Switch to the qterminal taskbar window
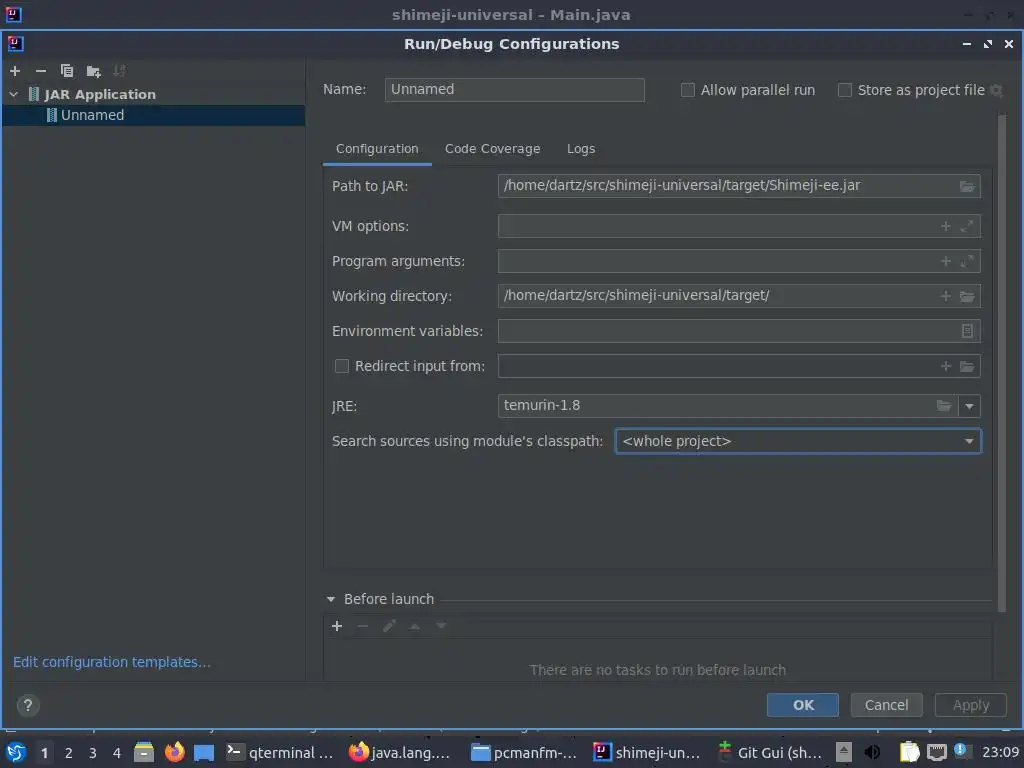Image resolution: width=1024 pixels, height=768 pixels. [280, 752]
